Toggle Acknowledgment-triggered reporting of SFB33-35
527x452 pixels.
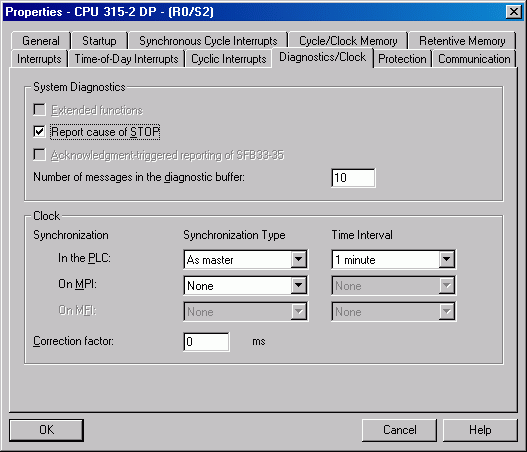pyautogui.click(x=39, y=155)
